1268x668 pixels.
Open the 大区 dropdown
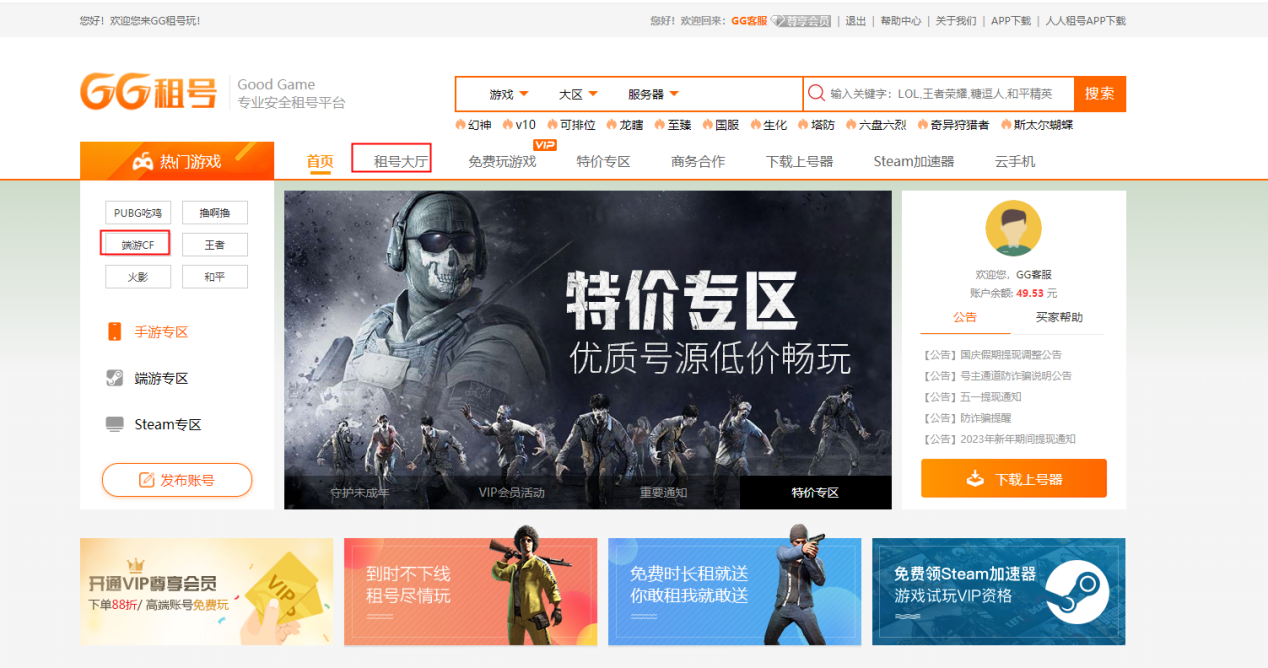pos(578,94)
